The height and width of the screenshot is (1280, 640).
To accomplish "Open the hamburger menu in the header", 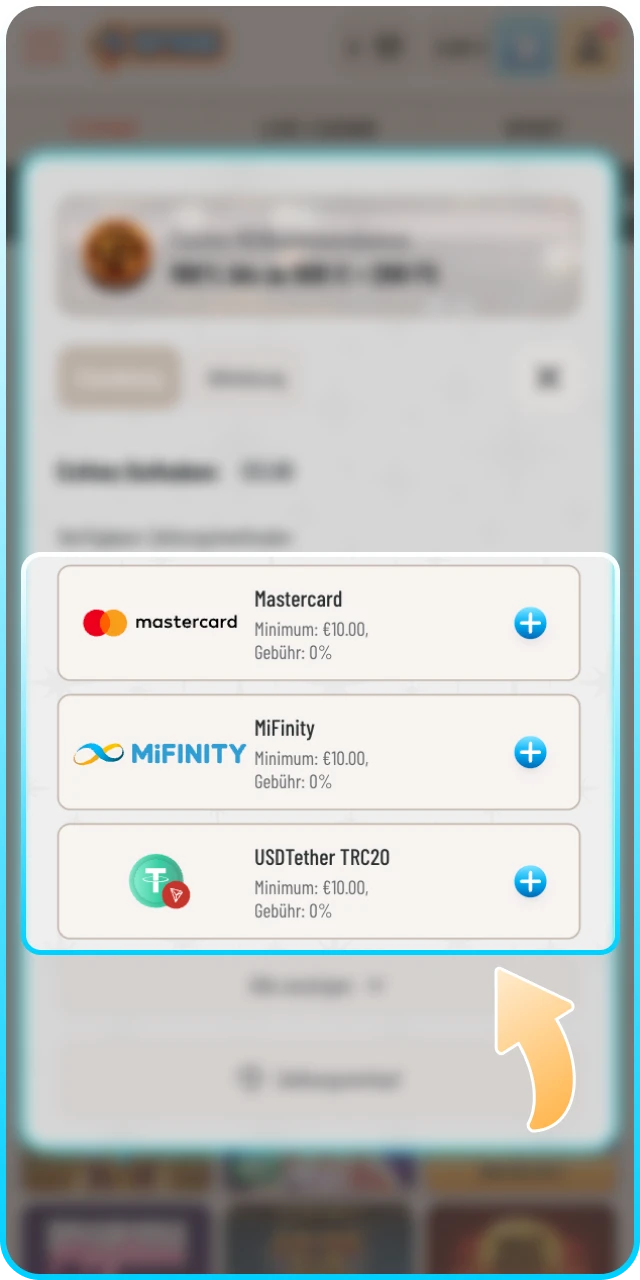I will (41, 47).
